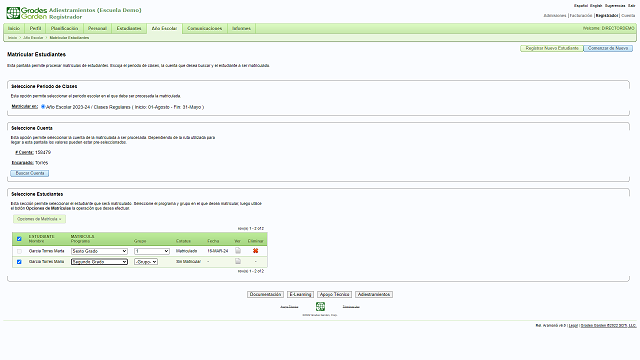The image size is (640, 360).
Task: Click the Legal link in footer
Action: click(x=573, y=326)
